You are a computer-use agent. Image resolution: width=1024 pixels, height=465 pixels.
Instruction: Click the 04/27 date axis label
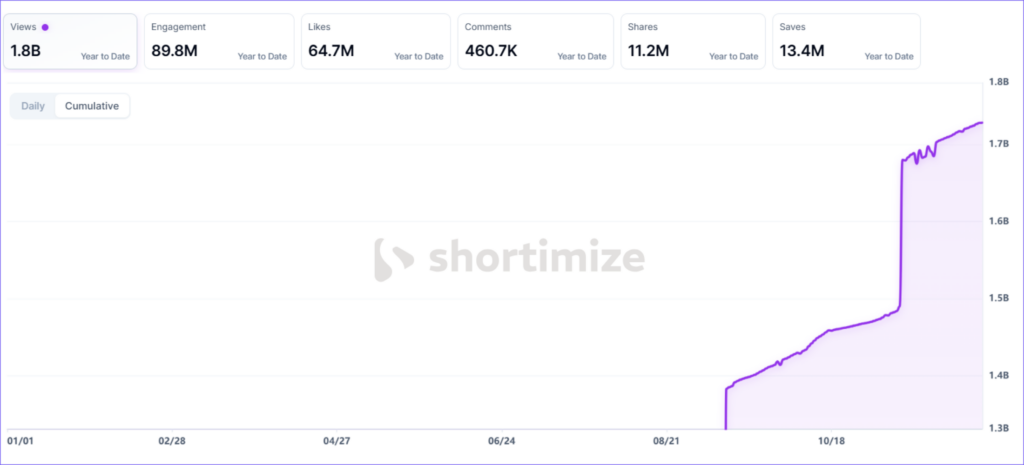337,440
